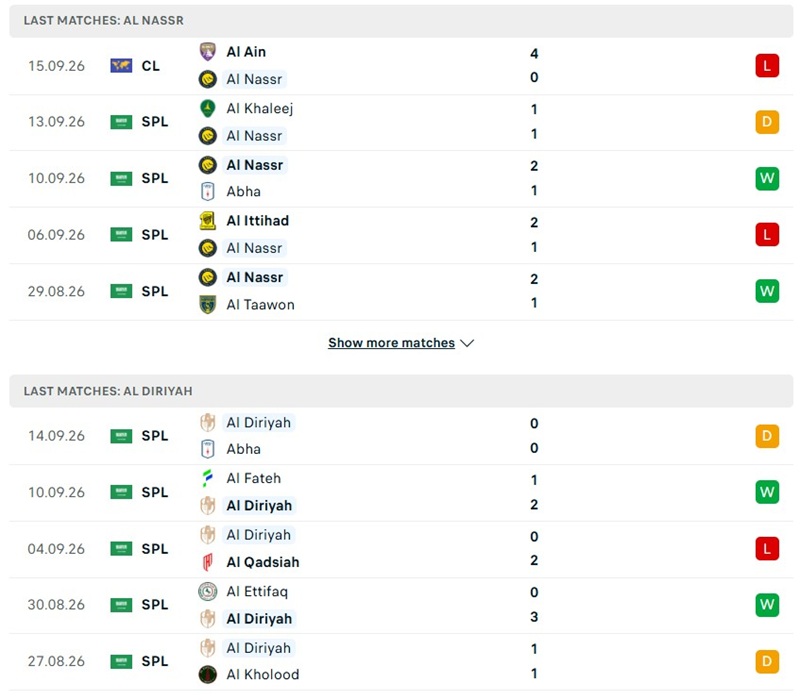The image size is (800, 700).
Task: Click the Al Ain club crest
Action: pos(208,52)
